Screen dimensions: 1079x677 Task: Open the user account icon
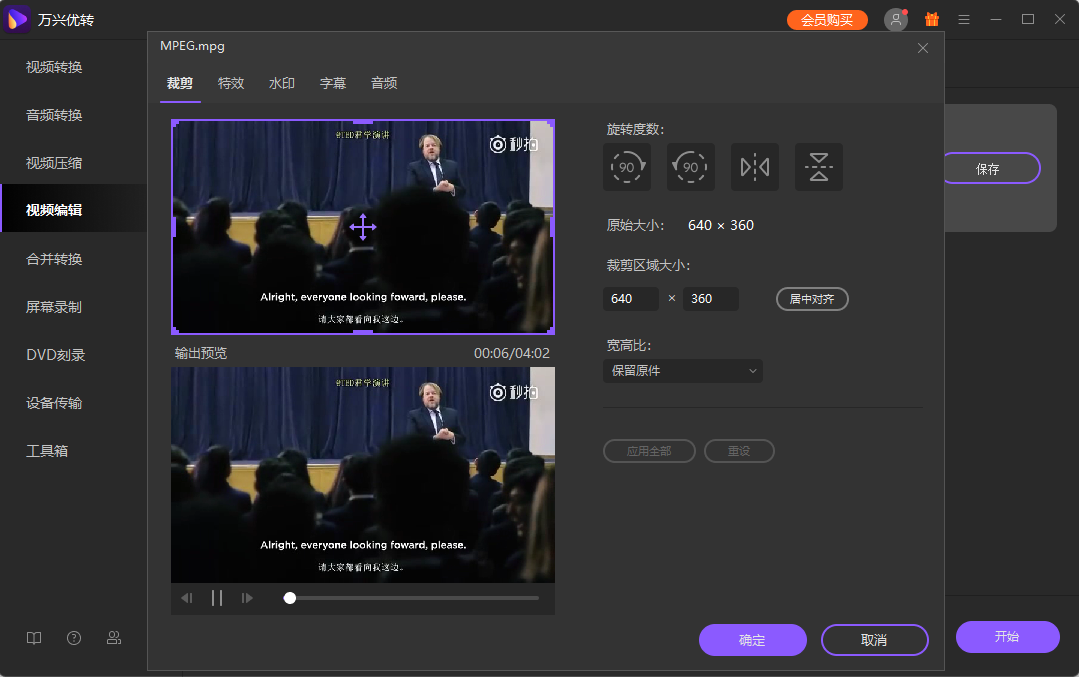click(x=895, y=19)
